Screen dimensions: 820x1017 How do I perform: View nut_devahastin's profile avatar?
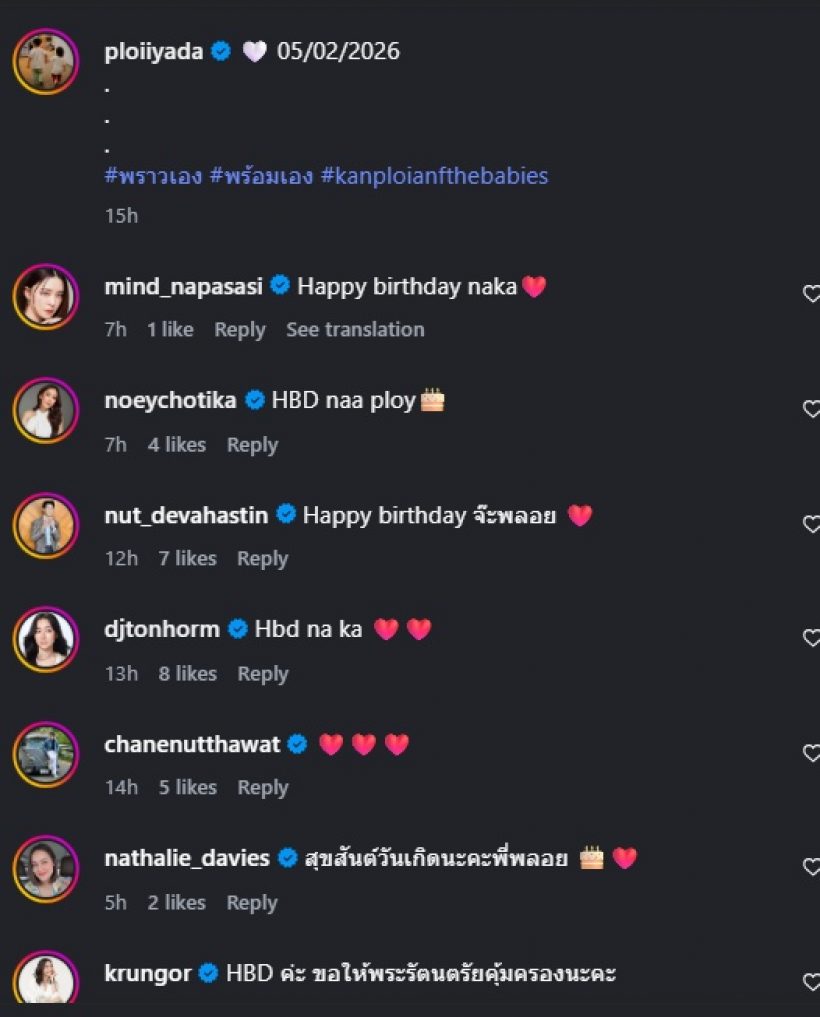point(46,525)
